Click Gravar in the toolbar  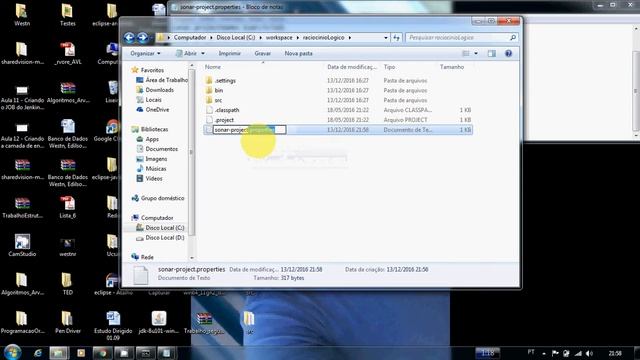click(x=262, y=53)
